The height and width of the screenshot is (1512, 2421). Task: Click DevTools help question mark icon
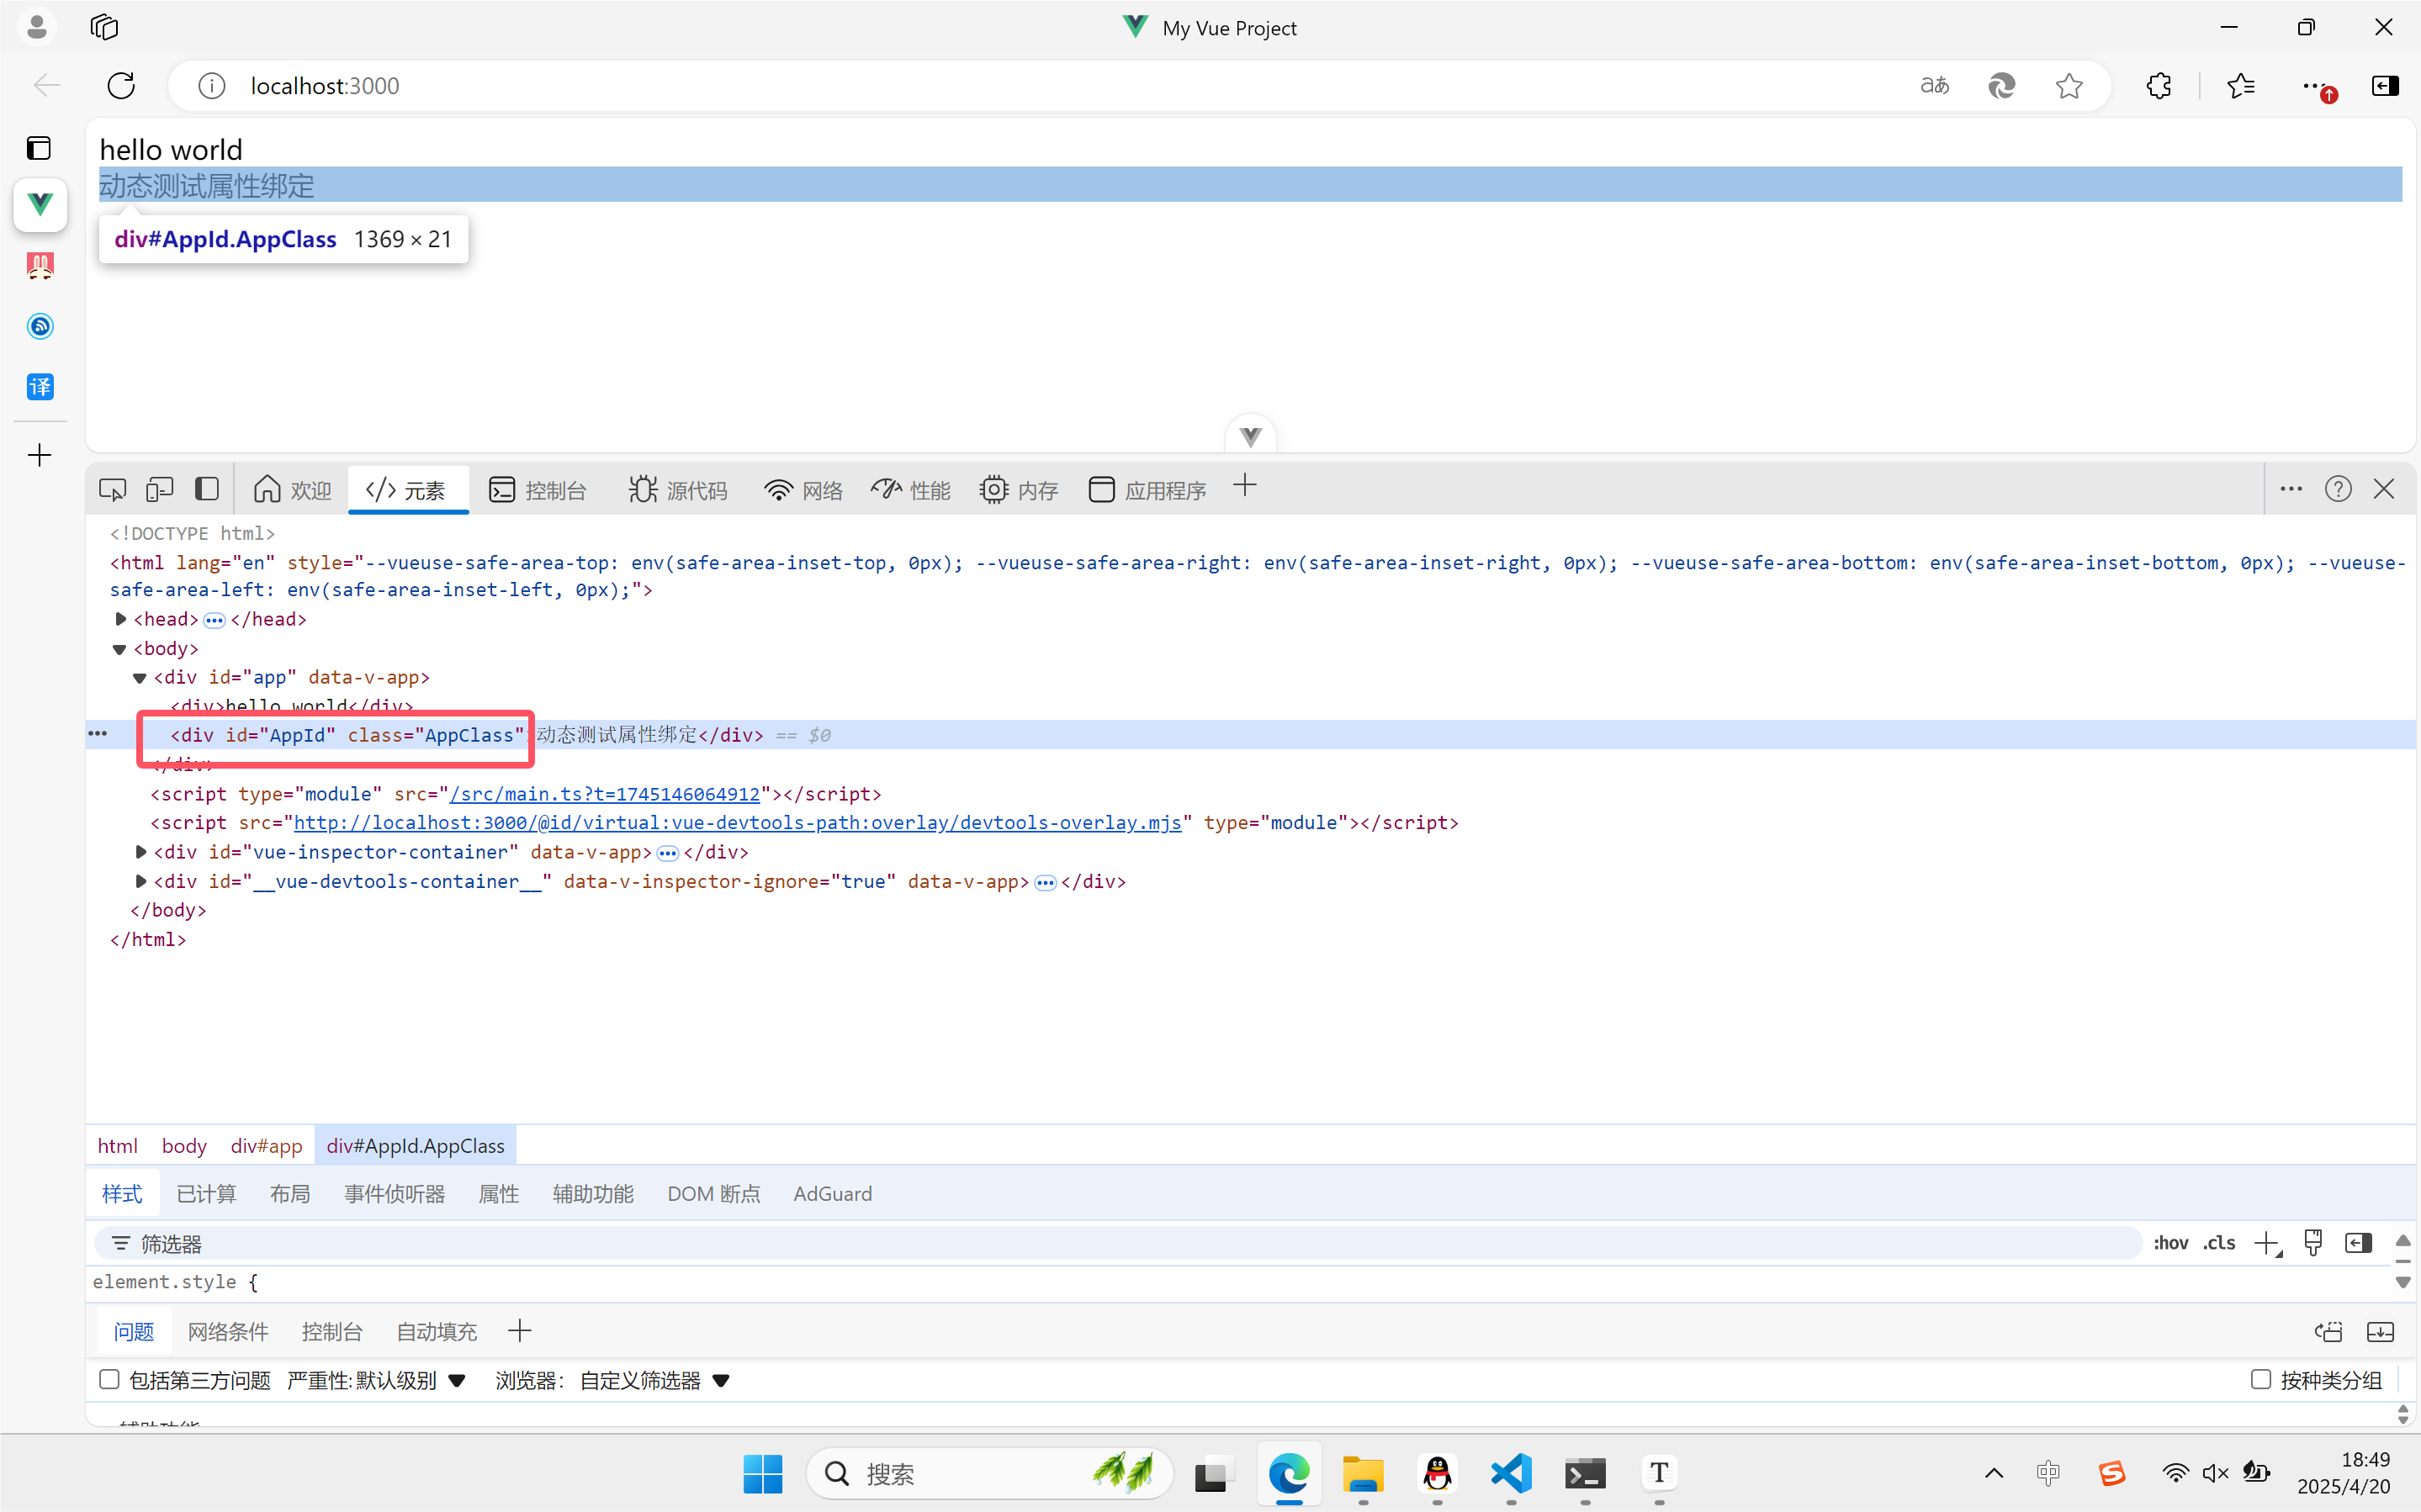pos(2337,489)
